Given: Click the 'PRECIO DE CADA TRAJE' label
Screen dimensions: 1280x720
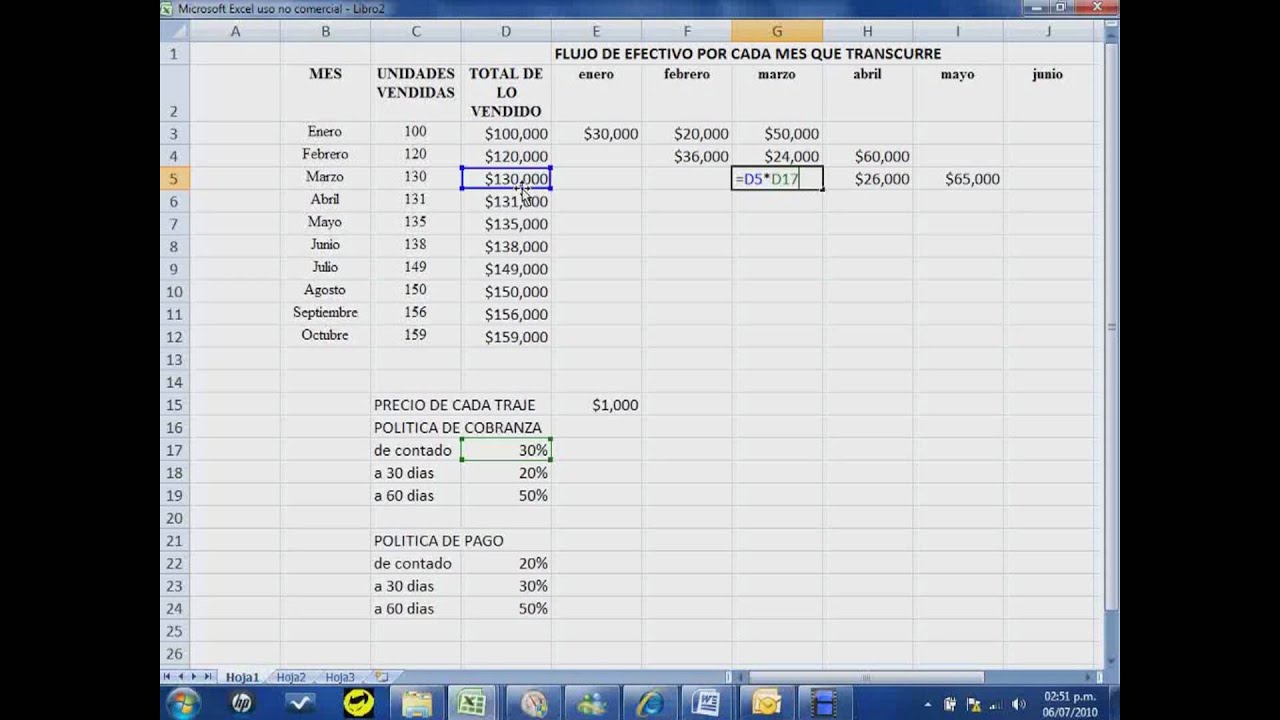Looking at the screenshot, I should [x=454, y=405].
